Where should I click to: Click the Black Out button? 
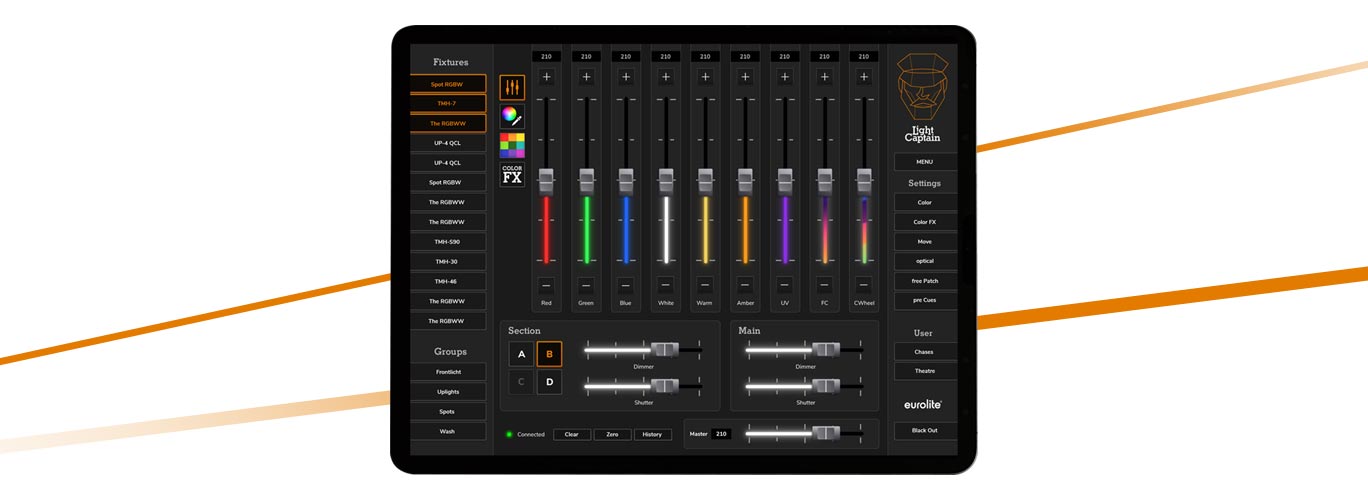pos(924,431)
